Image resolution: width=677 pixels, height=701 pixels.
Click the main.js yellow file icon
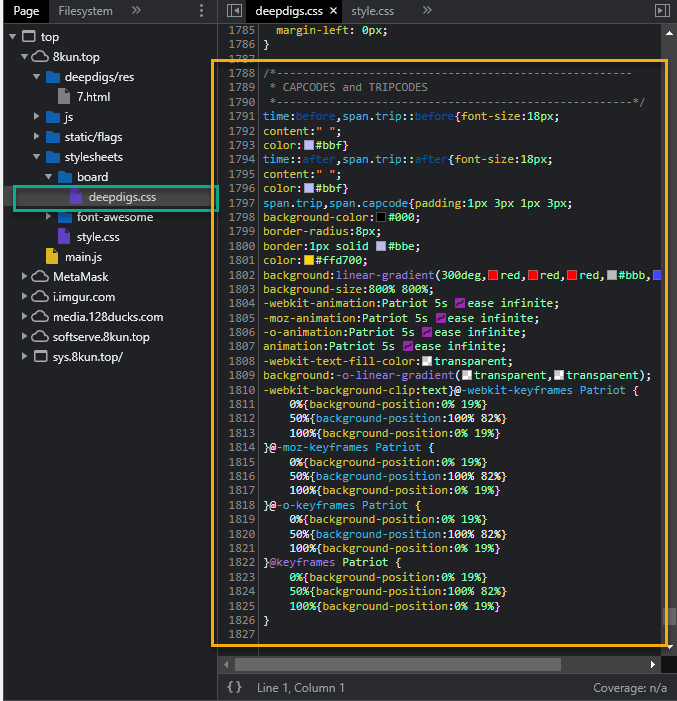tap(52, 257)
